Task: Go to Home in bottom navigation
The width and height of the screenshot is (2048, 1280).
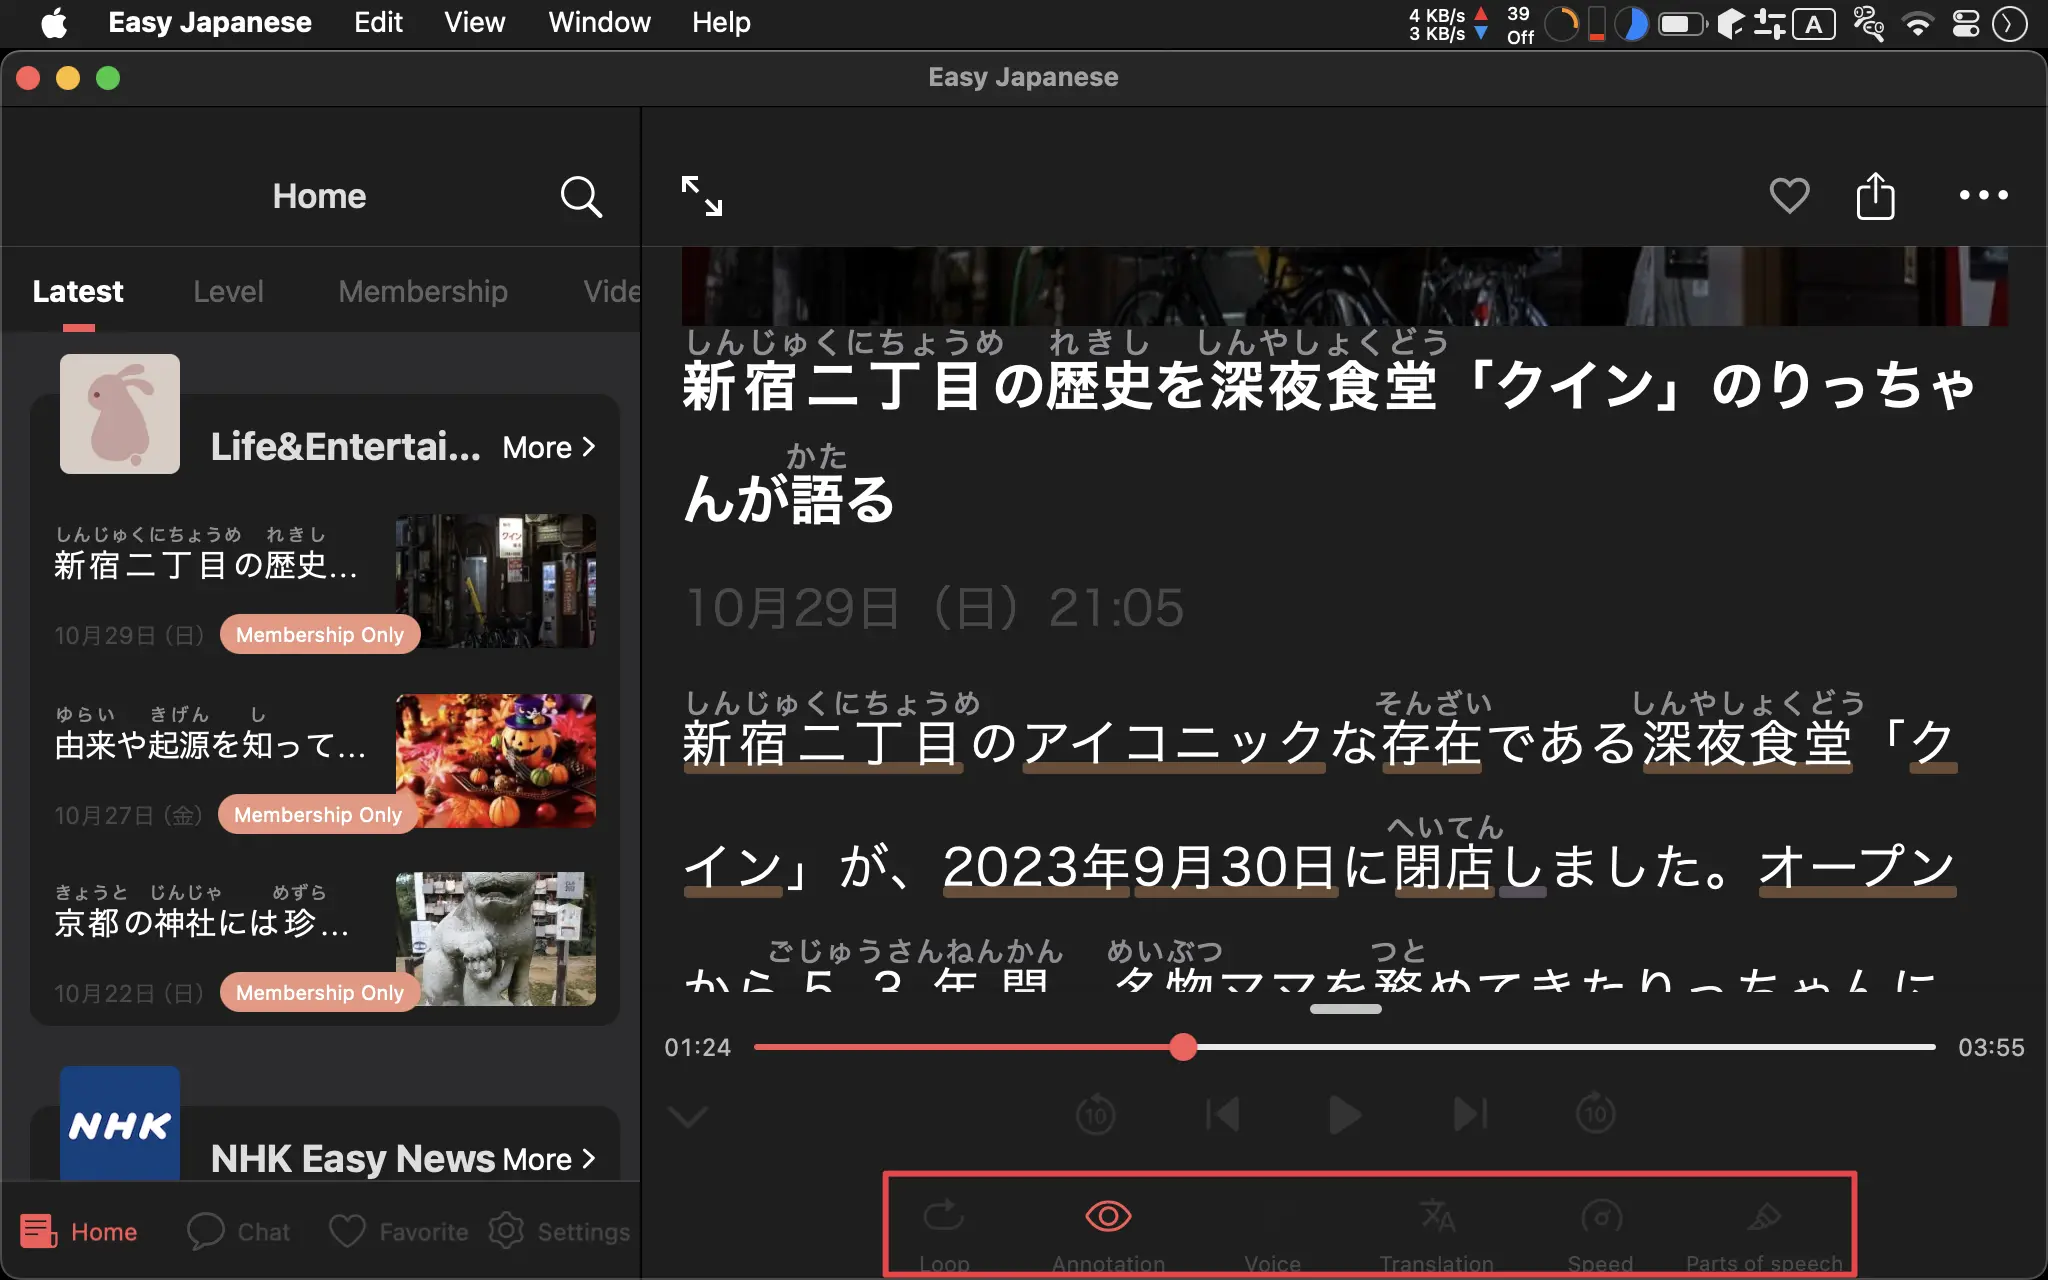Action: click(79, 1231)
